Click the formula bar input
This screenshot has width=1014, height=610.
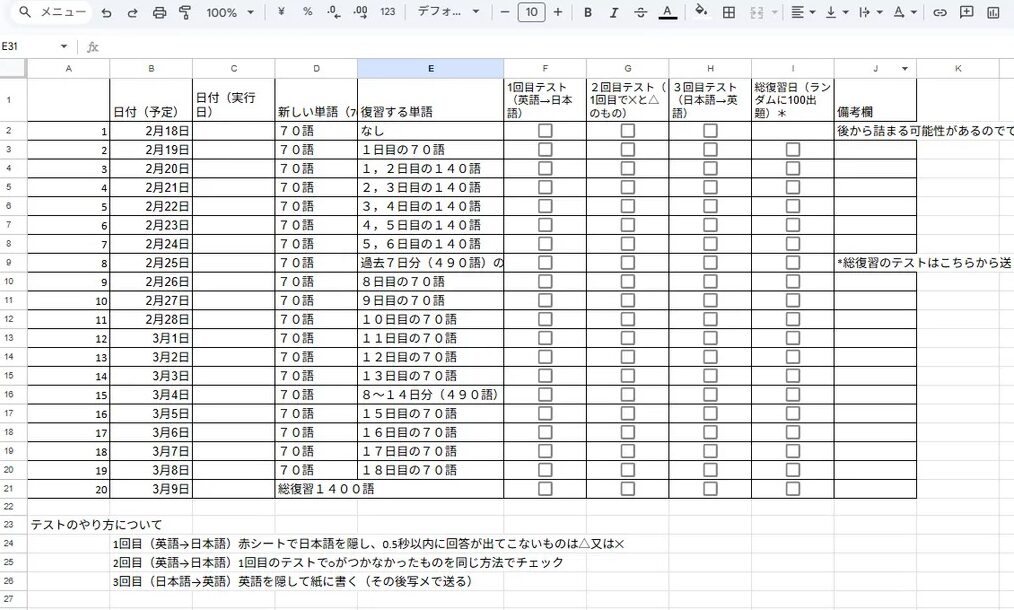(556, 47)
